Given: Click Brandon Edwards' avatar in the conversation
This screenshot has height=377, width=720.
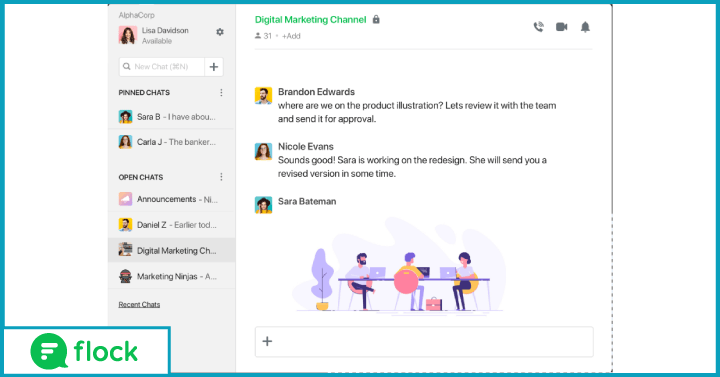Looking at the screenshot, I should 264,96.
